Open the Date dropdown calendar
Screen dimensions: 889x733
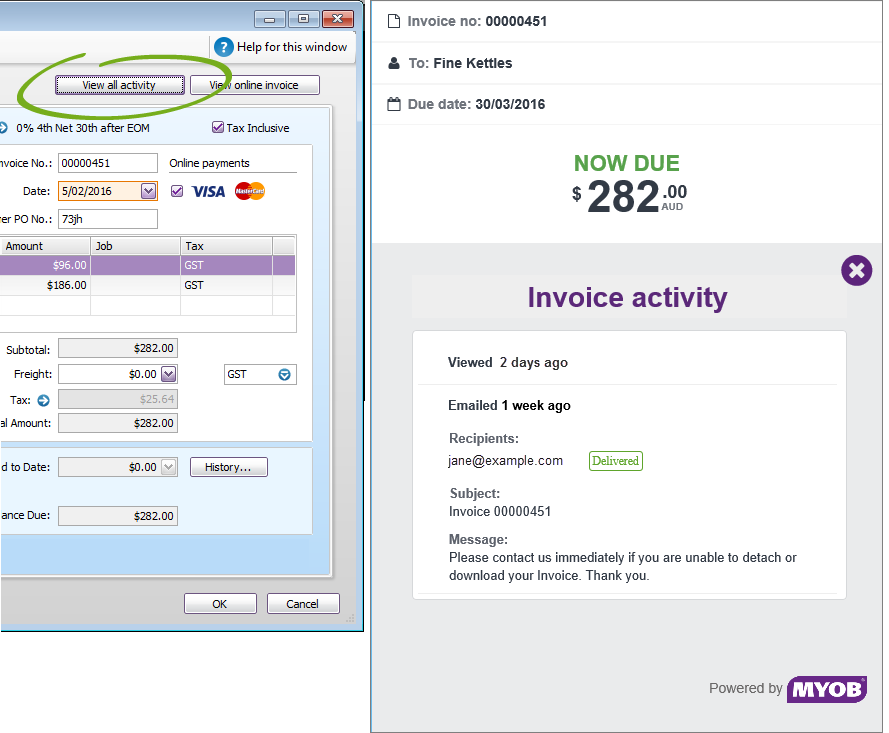tap(148, 191)
